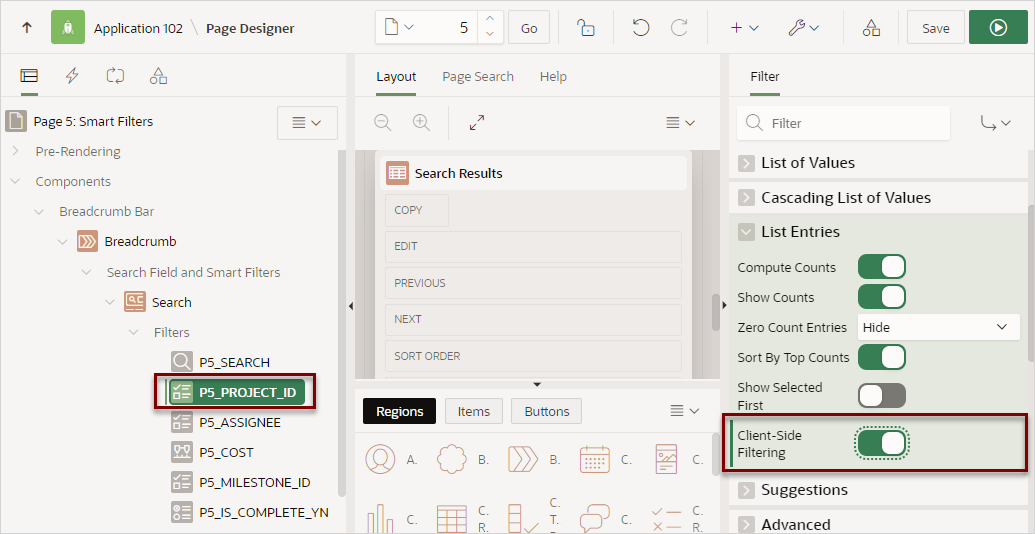Viewport: 1035px width, 534px height.
Task: Click the Breadcrumb chevrons gallery icon
Action: point(523,459)
